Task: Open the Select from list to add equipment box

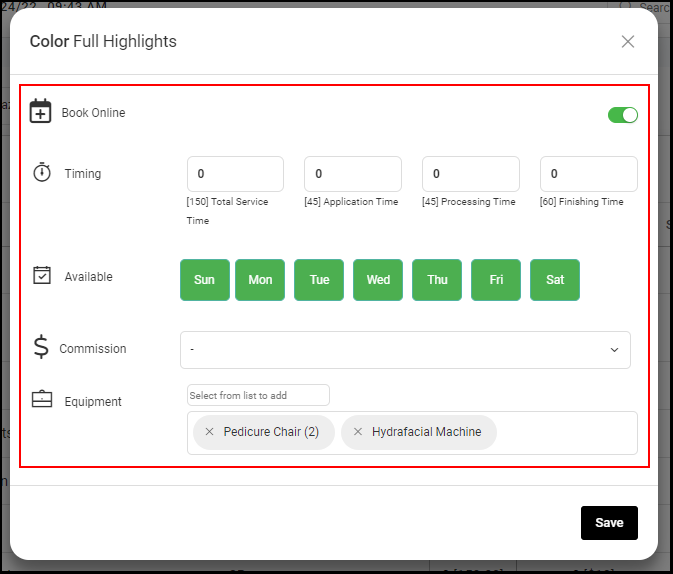Action: coord(258,395)
